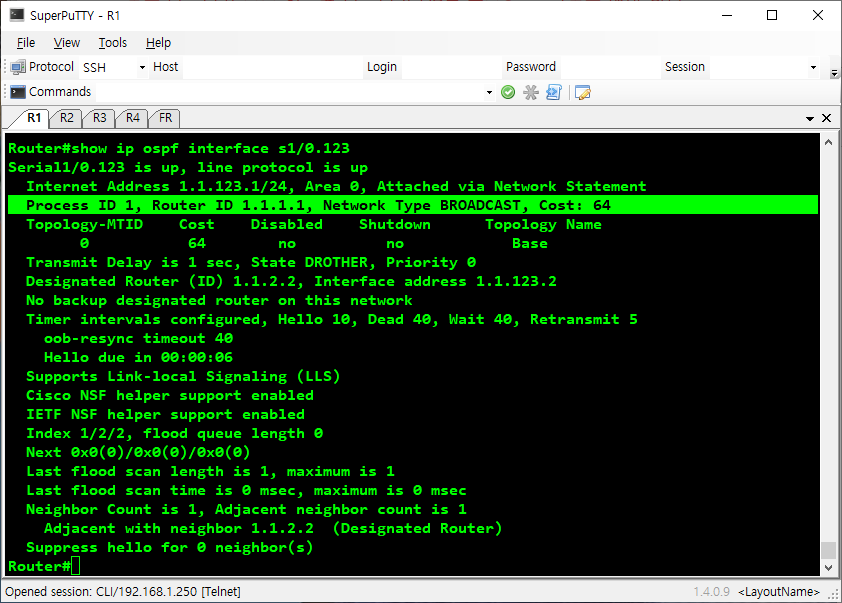Viewport: 842px width, 603px height.
Task: Expand the Session dropdown
Action: (x=813, y=68)
